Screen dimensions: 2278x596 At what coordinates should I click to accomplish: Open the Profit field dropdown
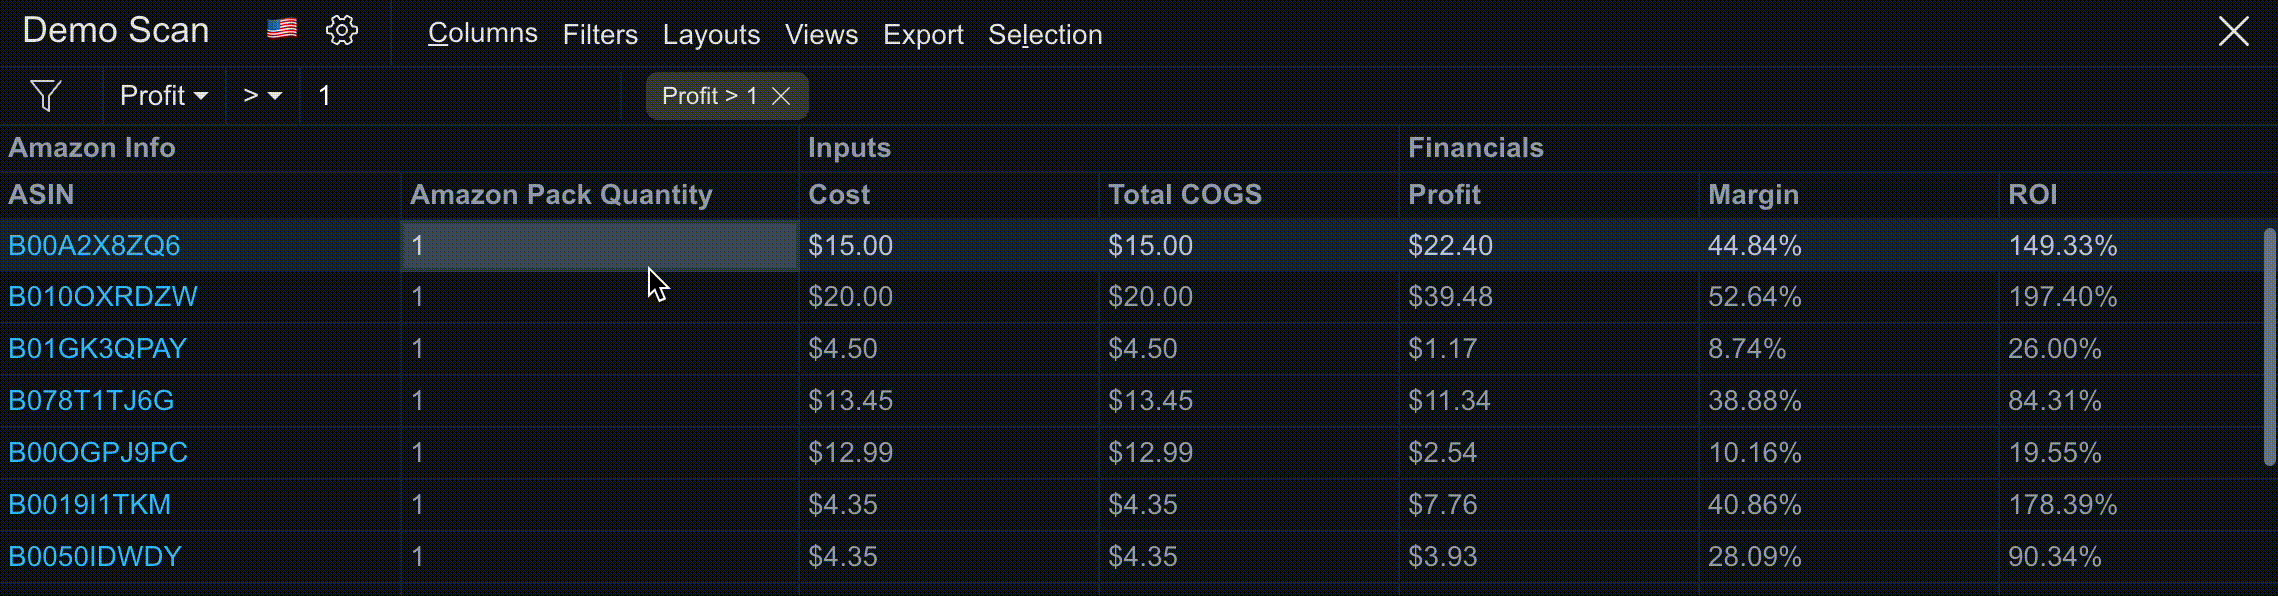point(163,96)
